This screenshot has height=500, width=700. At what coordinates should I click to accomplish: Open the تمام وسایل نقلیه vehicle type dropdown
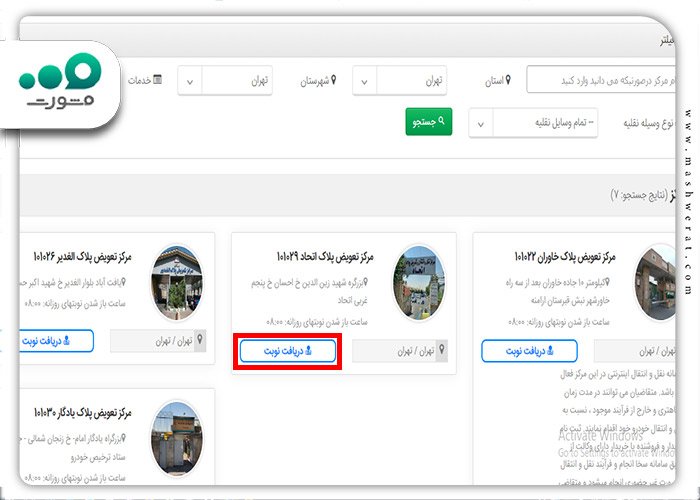tap(533, 123)
